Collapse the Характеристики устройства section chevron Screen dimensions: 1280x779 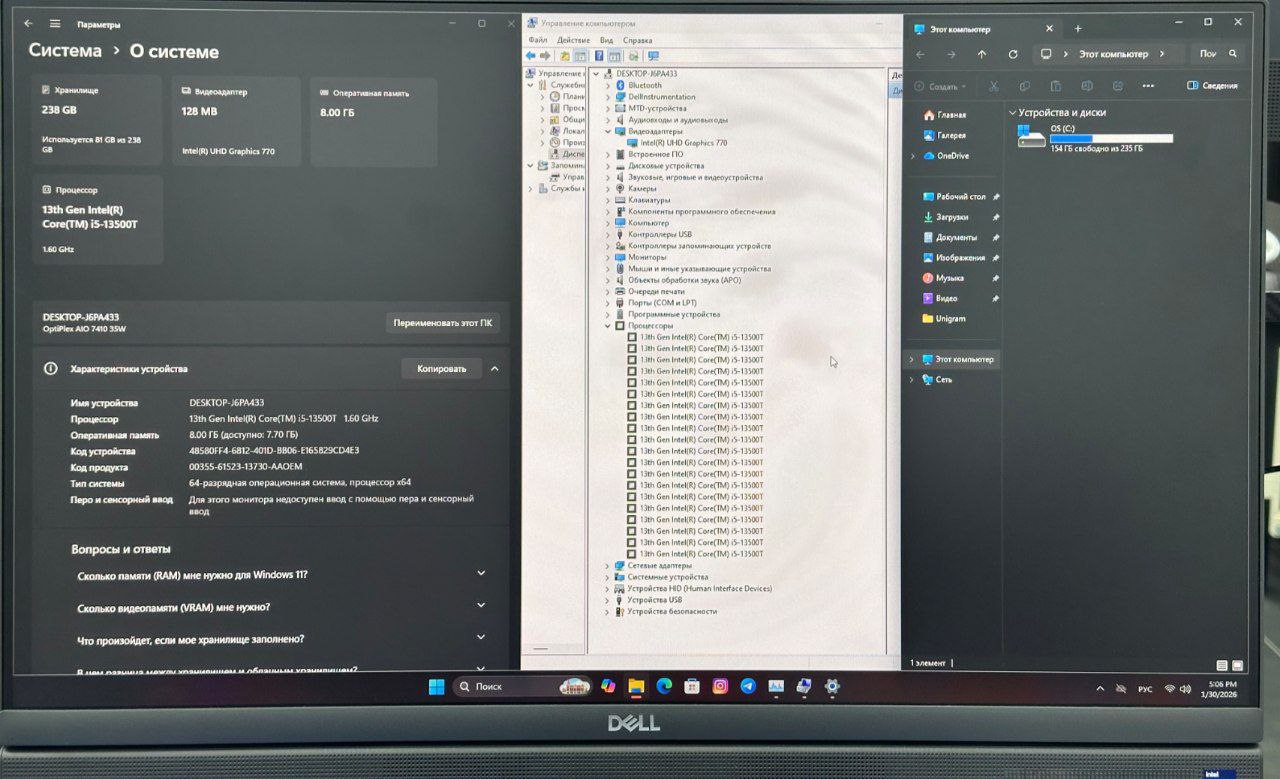pos(494,369)
